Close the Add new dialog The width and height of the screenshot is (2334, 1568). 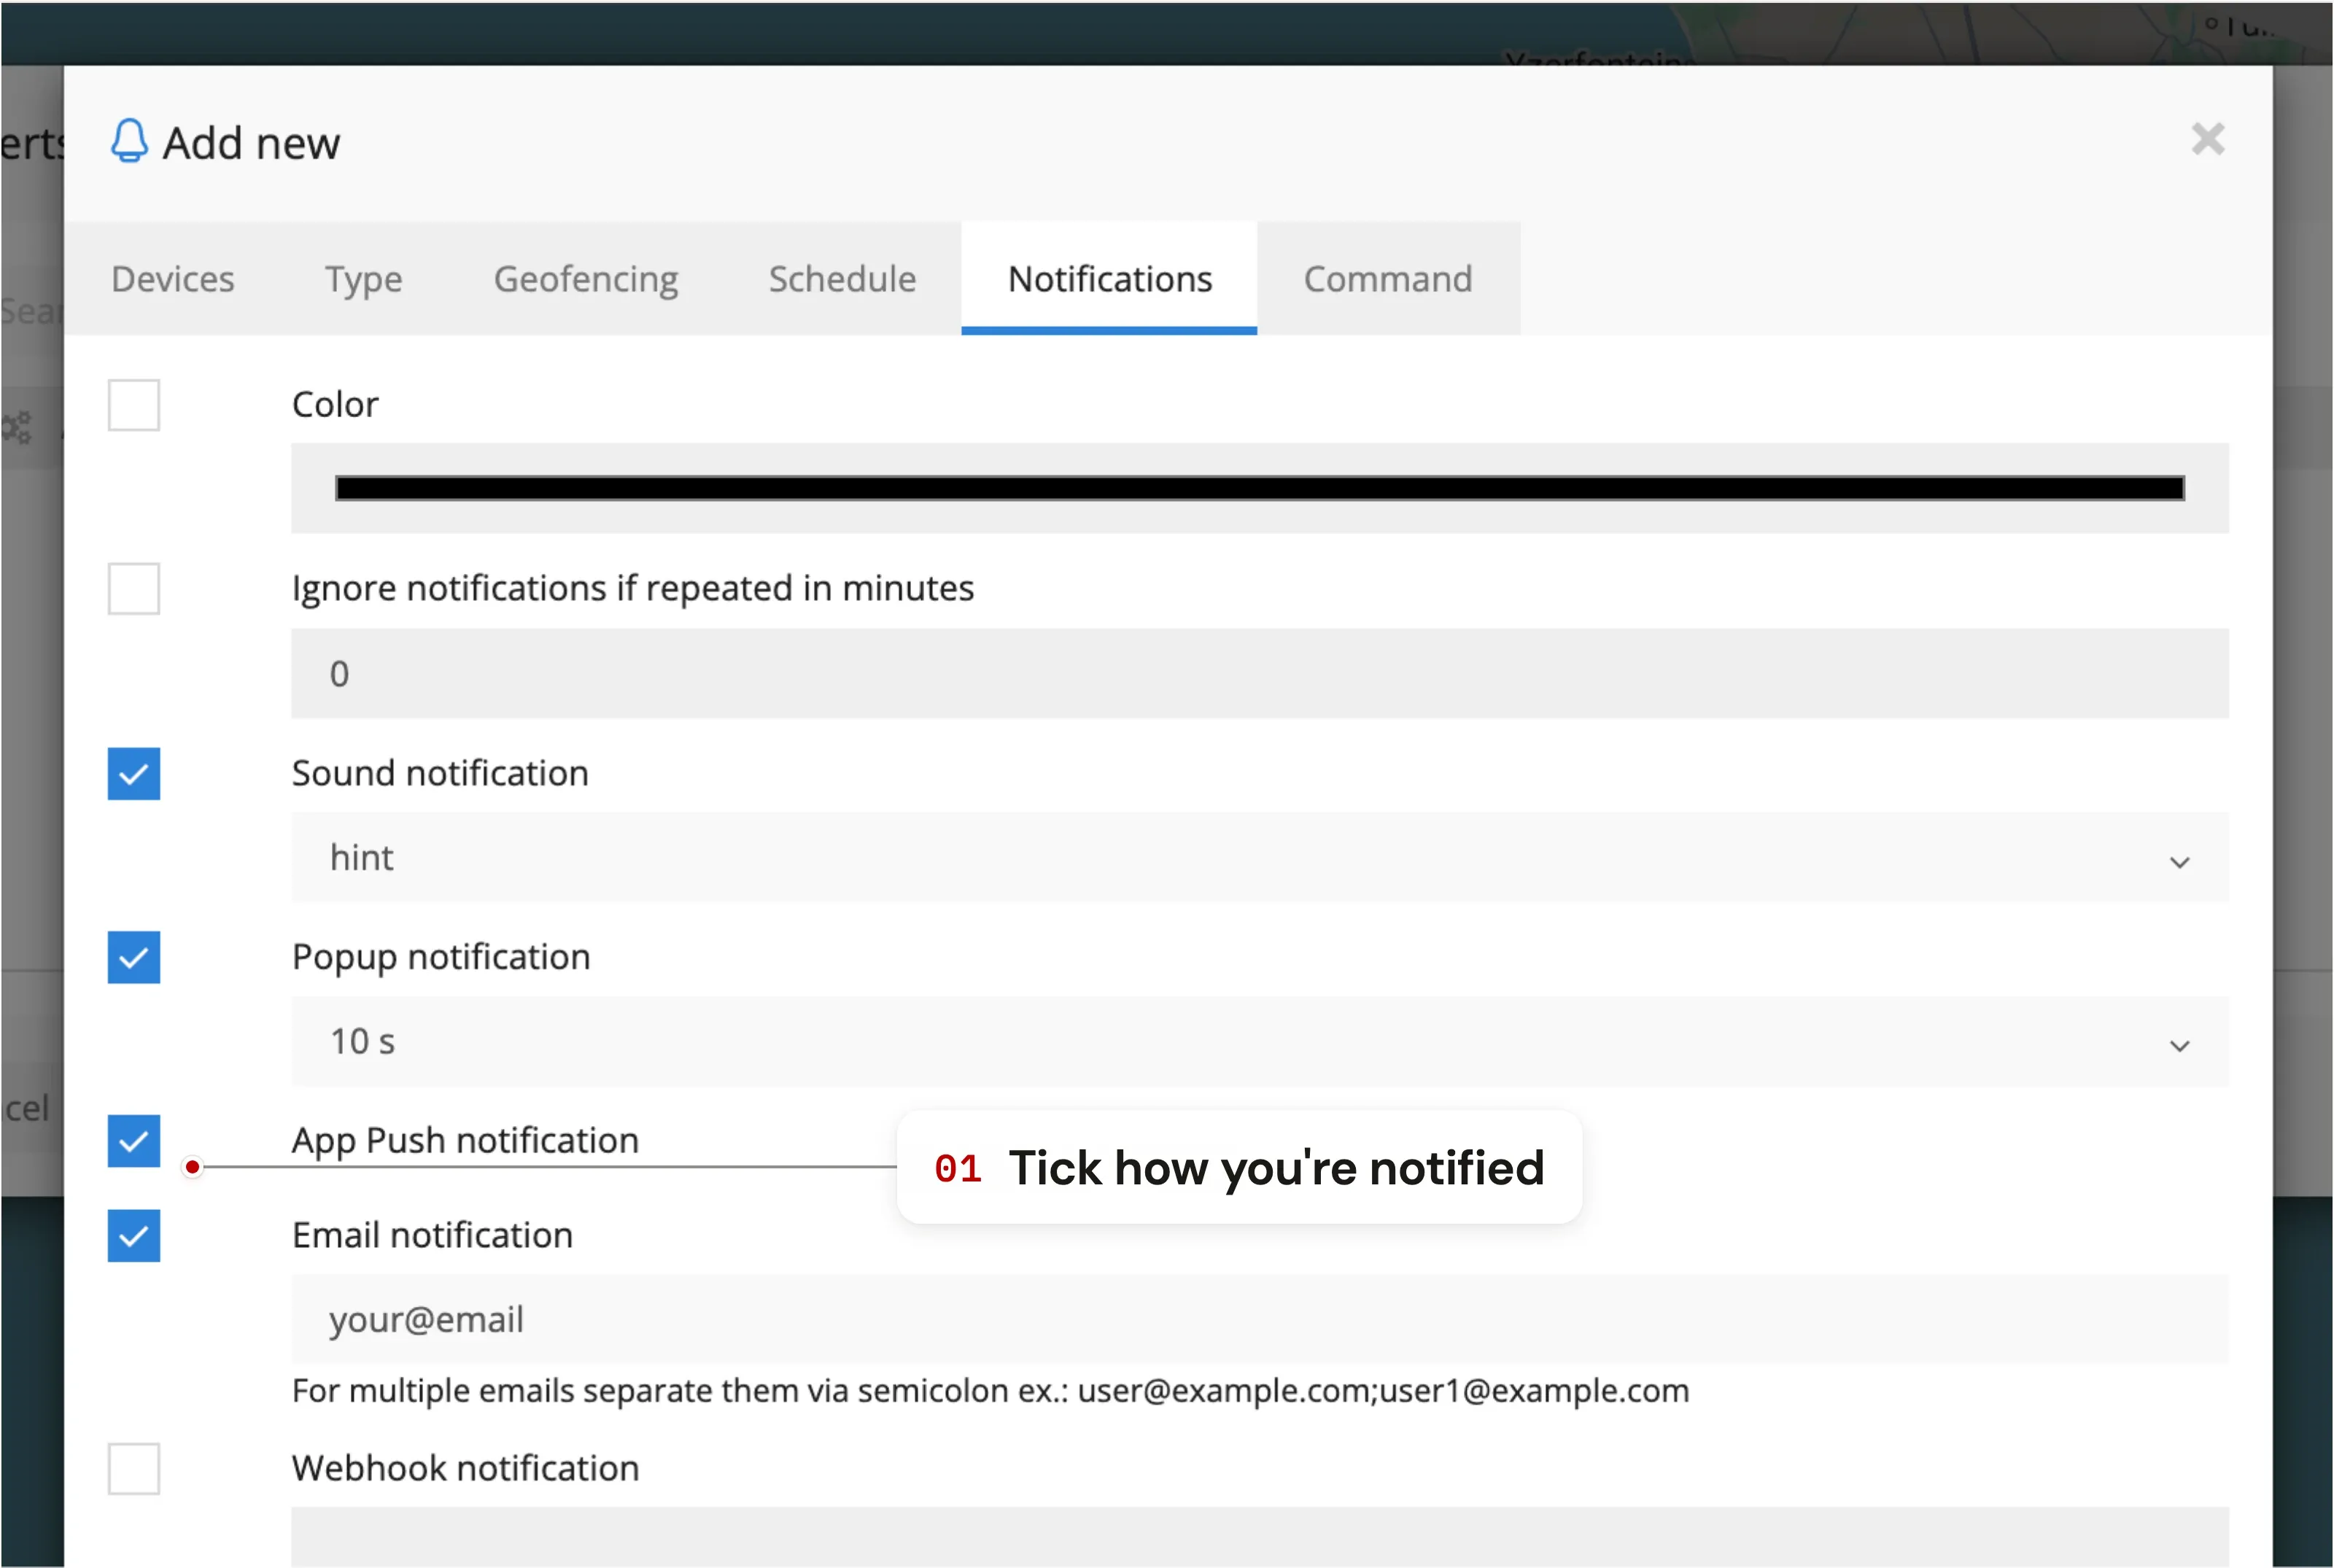(x=2207, y=139)
